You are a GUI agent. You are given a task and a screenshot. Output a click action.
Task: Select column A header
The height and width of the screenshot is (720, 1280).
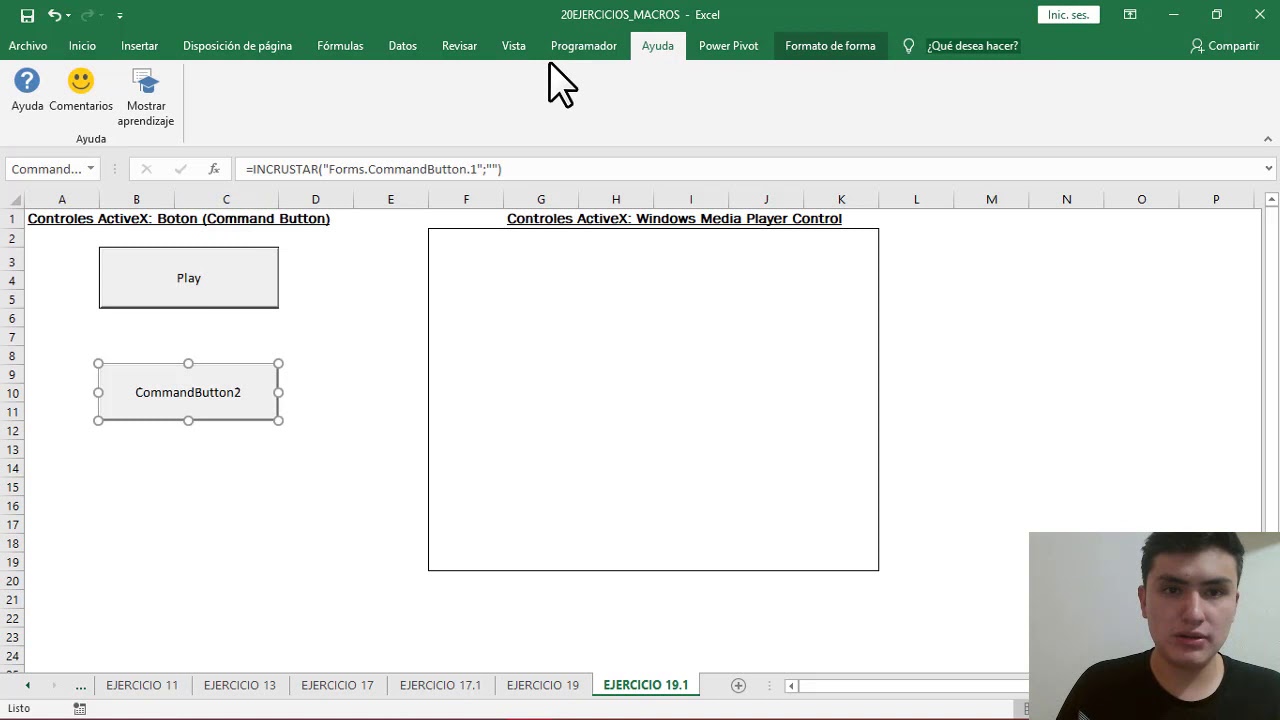(x=62, y=200)
